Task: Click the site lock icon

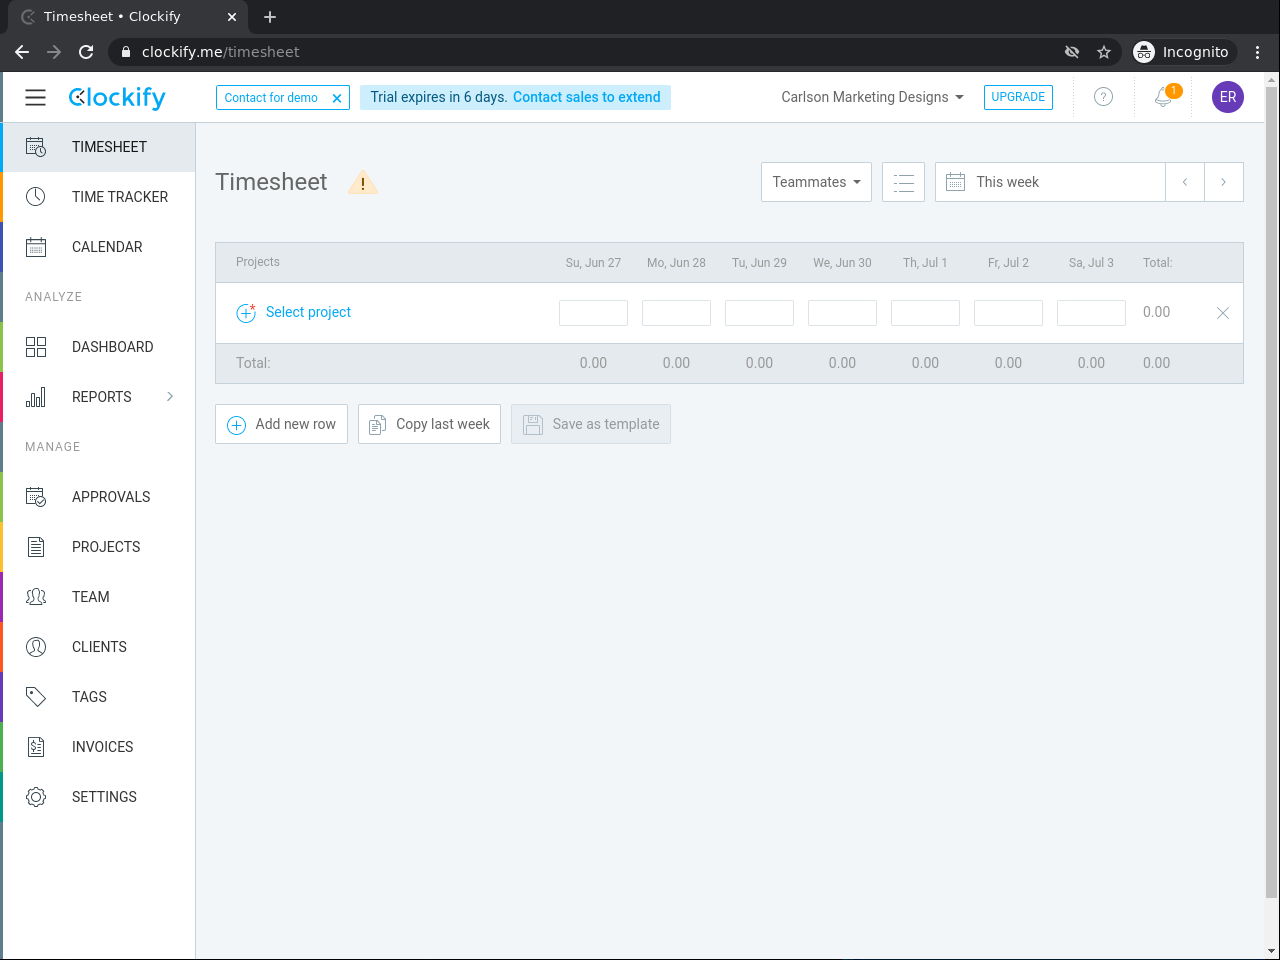Action: tap(125, 52)
